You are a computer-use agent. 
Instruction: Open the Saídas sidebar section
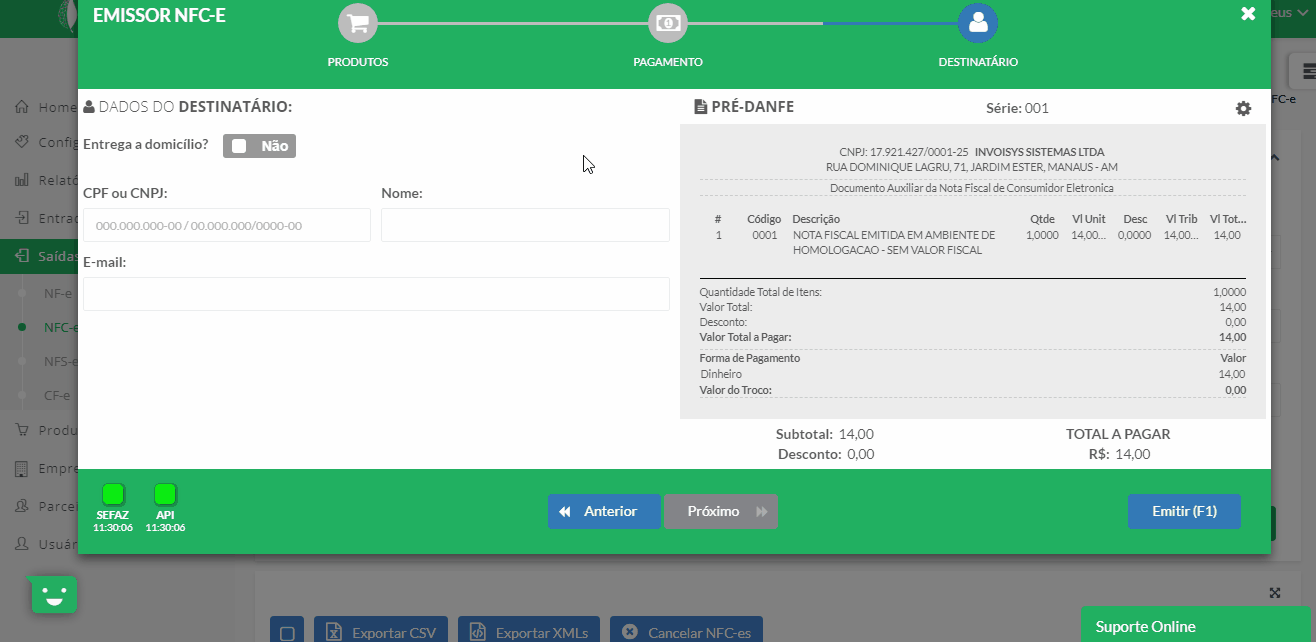(x=39, y=256)
